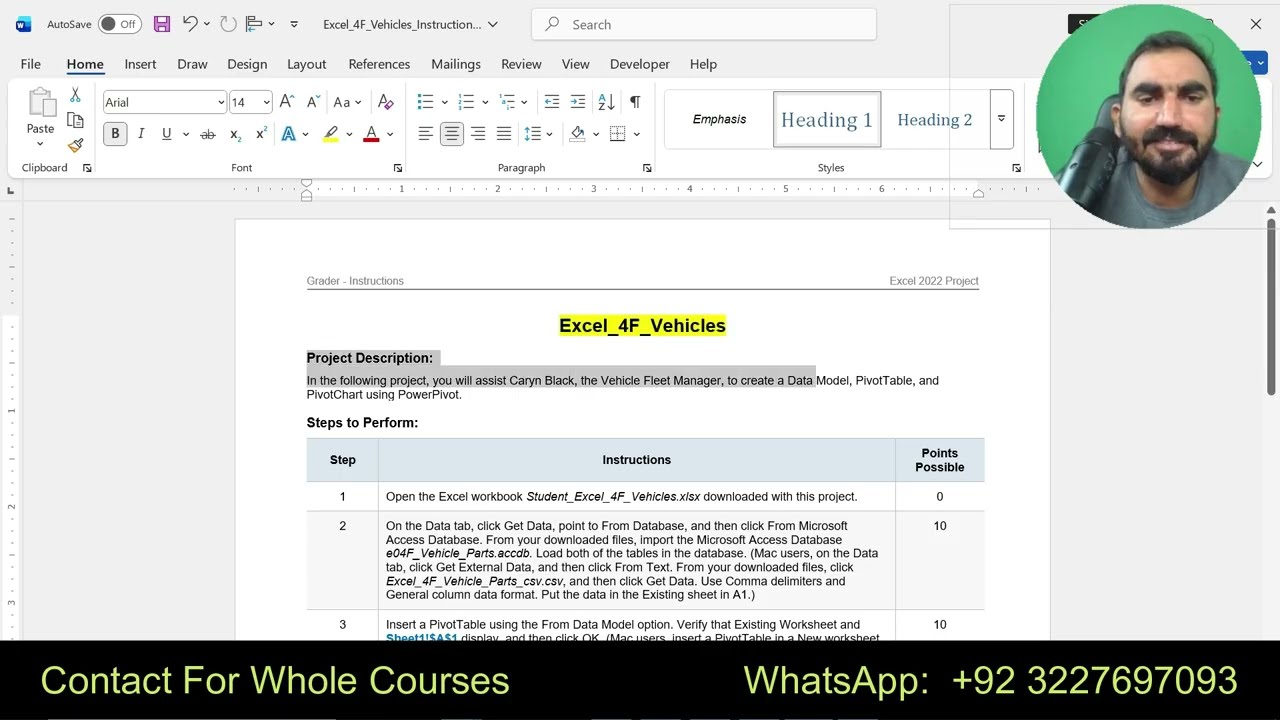Toggle the AutoSave switch
The image size is (1280, 720).
tap(119, 24)
